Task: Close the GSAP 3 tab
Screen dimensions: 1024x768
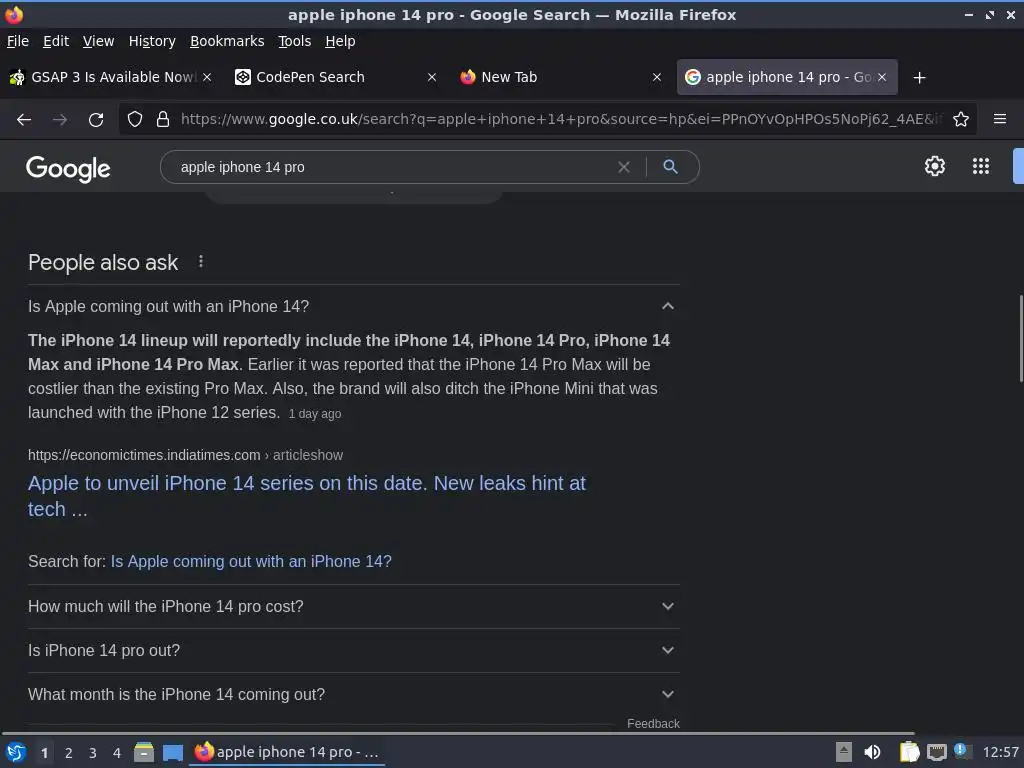Action: pyautogui.click(x=207, y=77)
